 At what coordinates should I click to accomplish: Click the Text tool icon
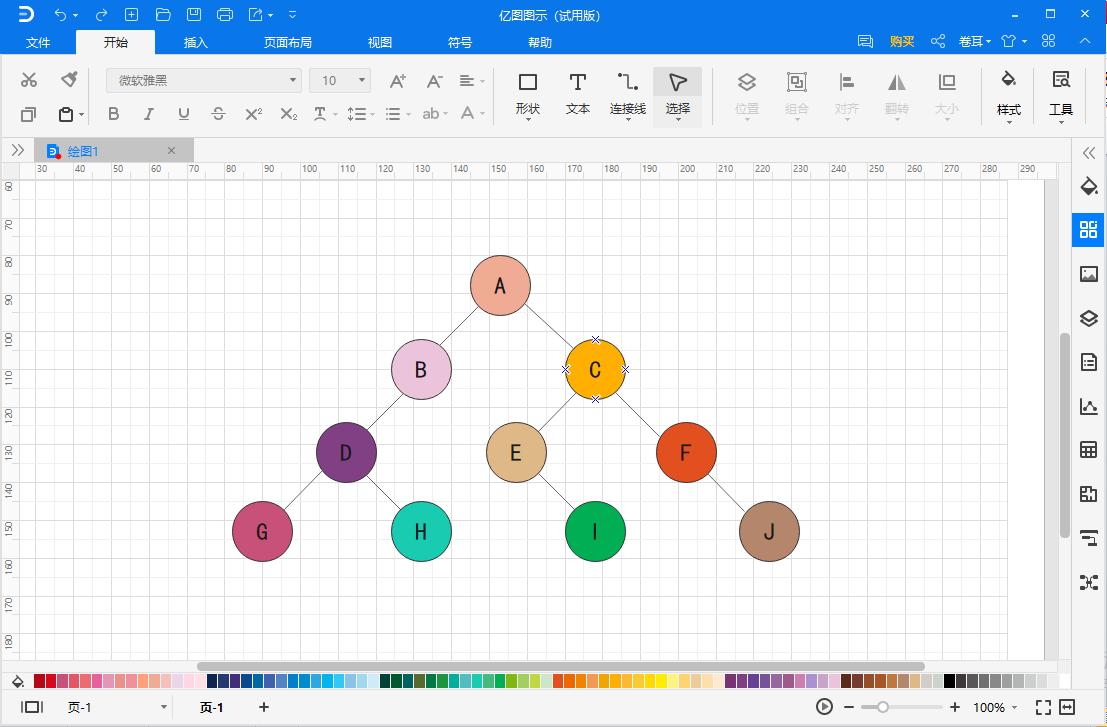point(577,92)
